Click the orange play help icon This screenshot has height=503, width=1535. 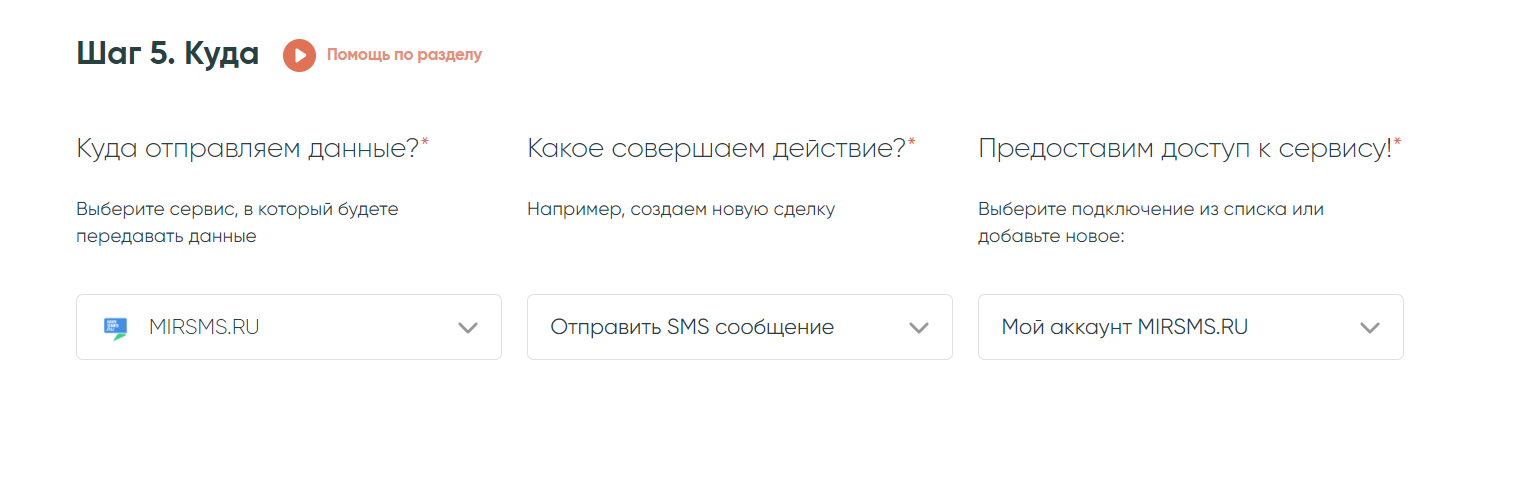coord(299,55)
